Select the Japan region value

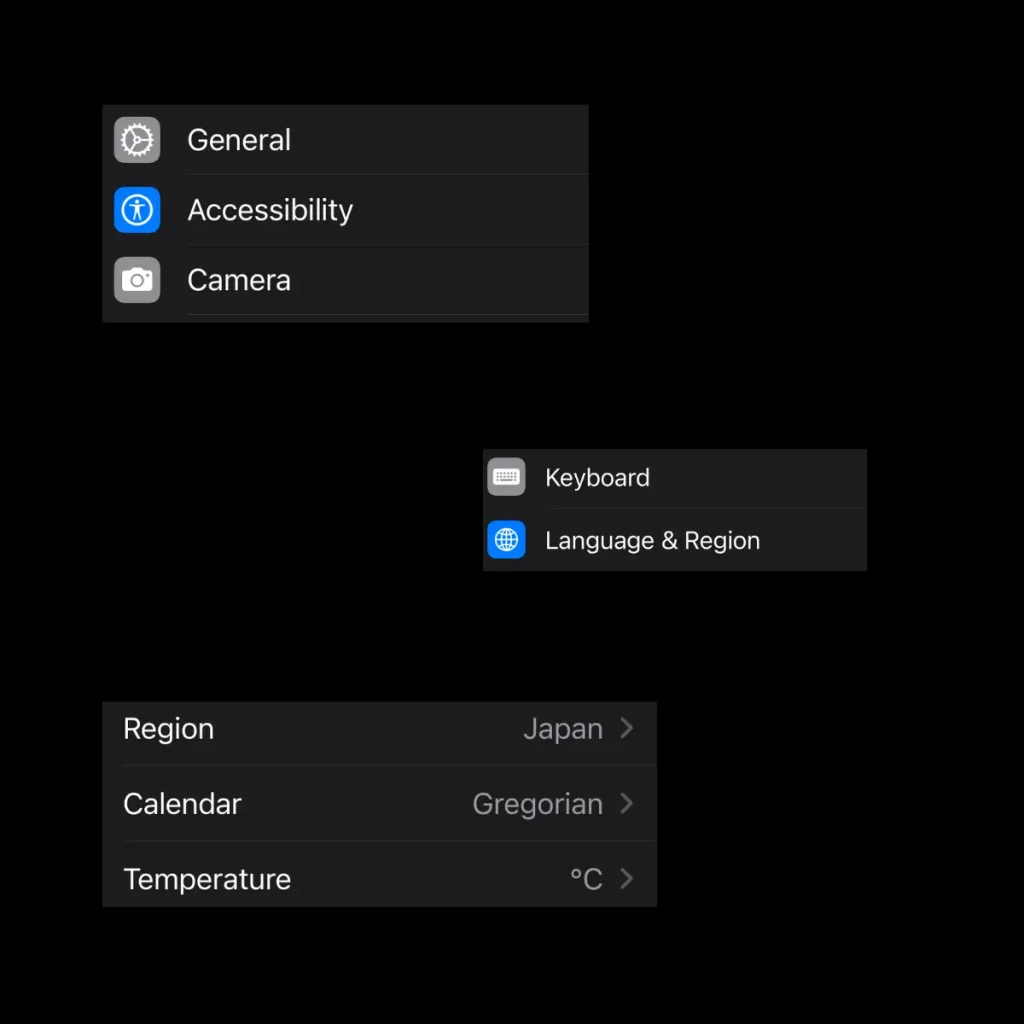click(x=563, y=729)
